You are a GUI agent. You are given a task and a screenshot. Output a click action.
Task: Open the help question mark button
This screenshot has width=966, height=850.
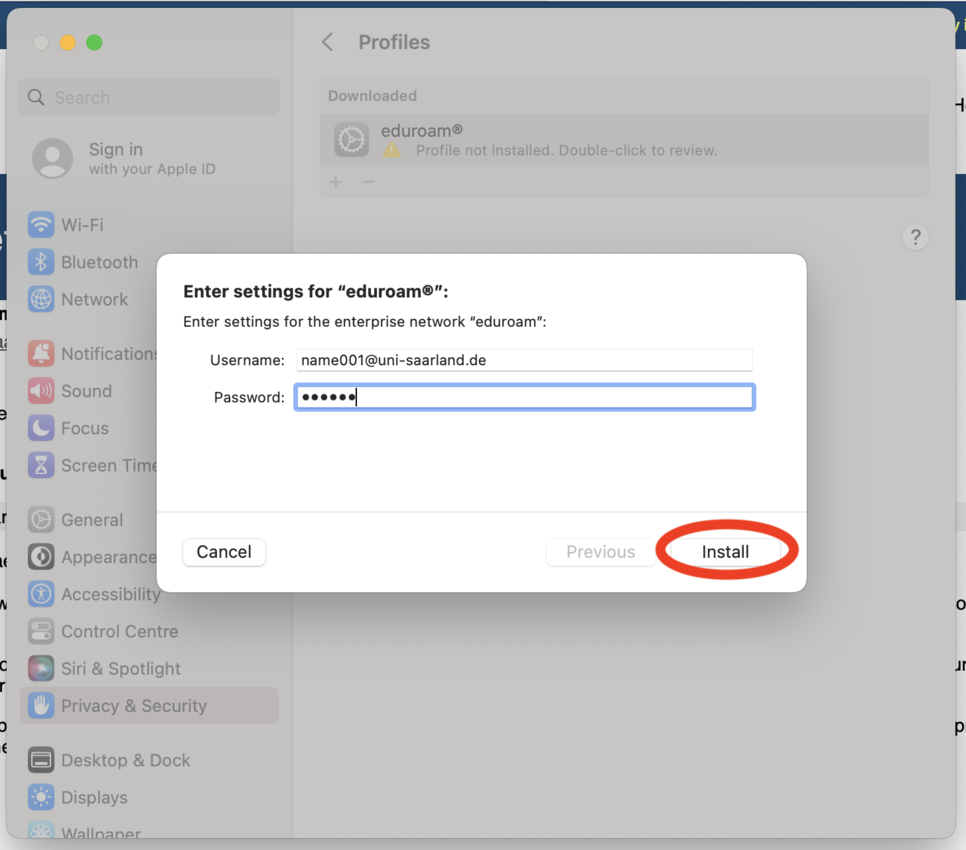(x=915, y=237)
